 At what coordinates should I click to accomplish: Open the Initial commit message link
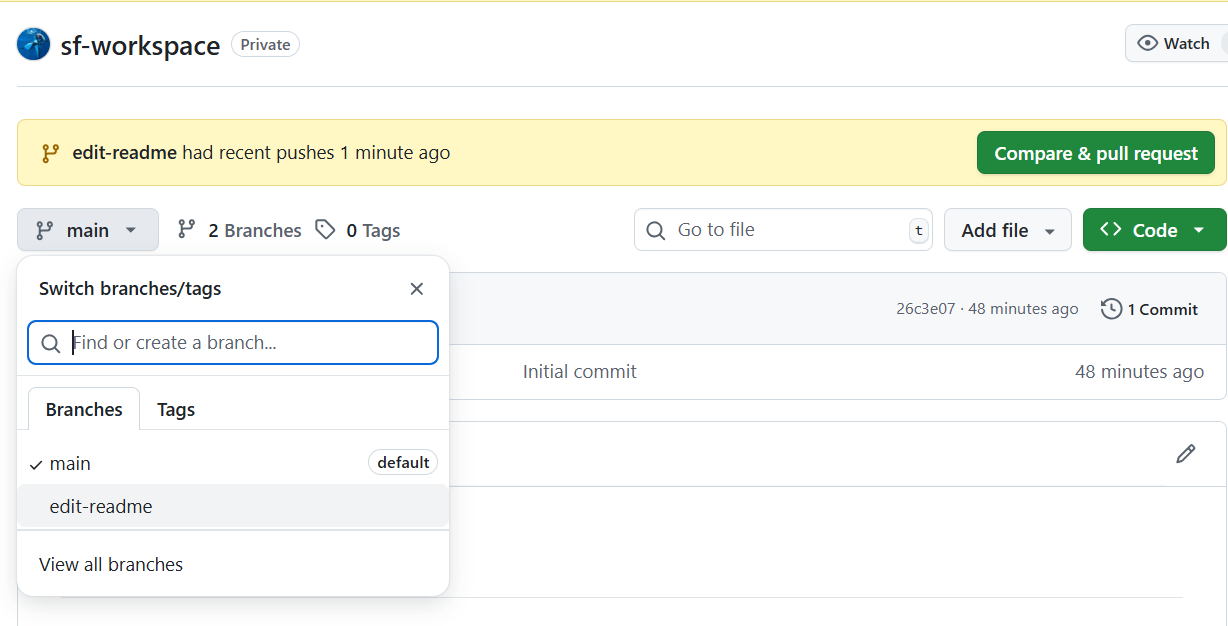coord(580,372)
